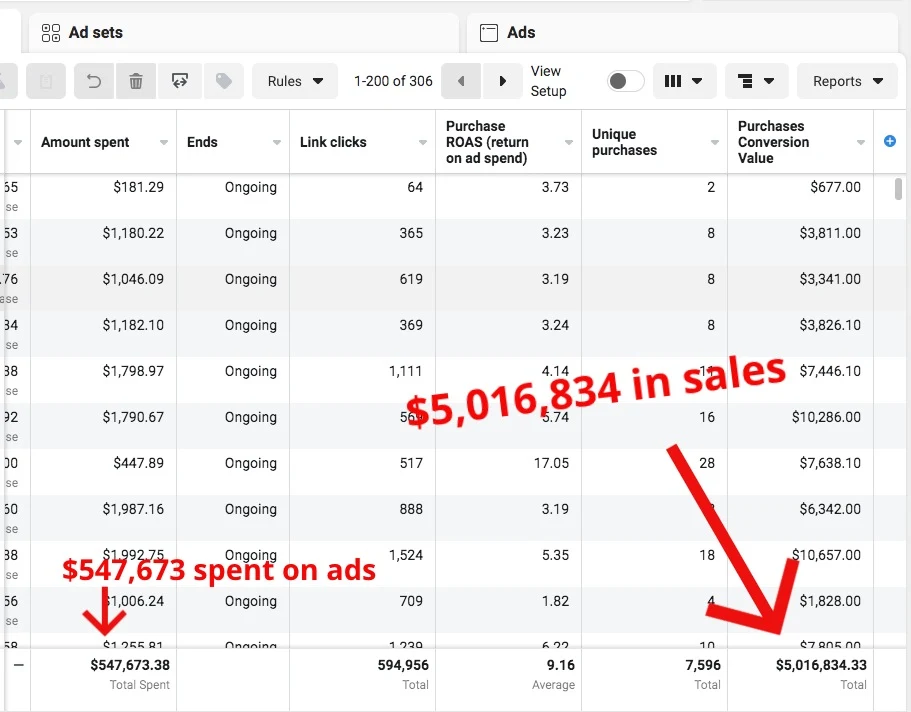This screenshot has height=712, width=911.
Task: Click the tag label icon
Action: tap(223, 81)
